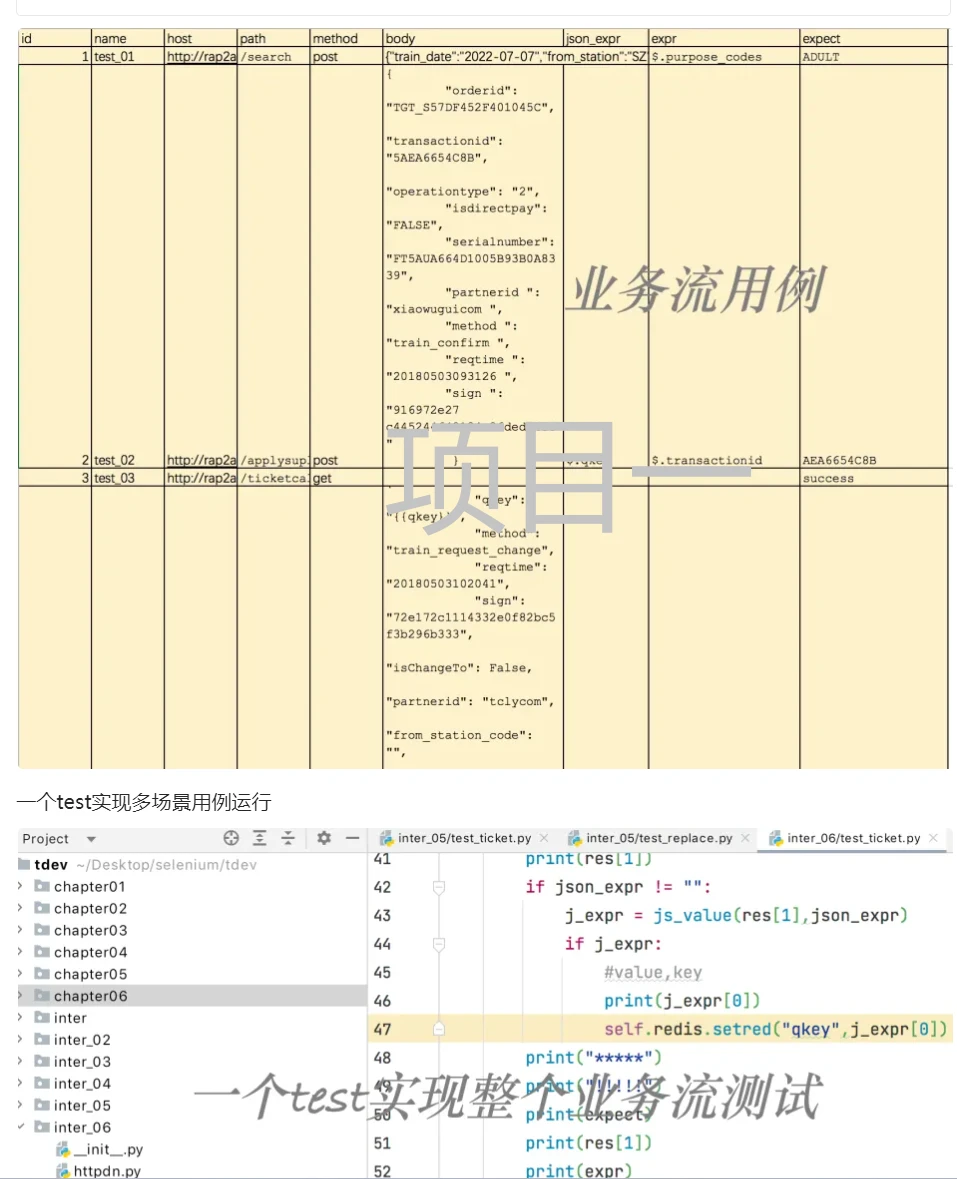Click line number 43 in the gutter
The image size is (957, 1179).
(382, 916)
